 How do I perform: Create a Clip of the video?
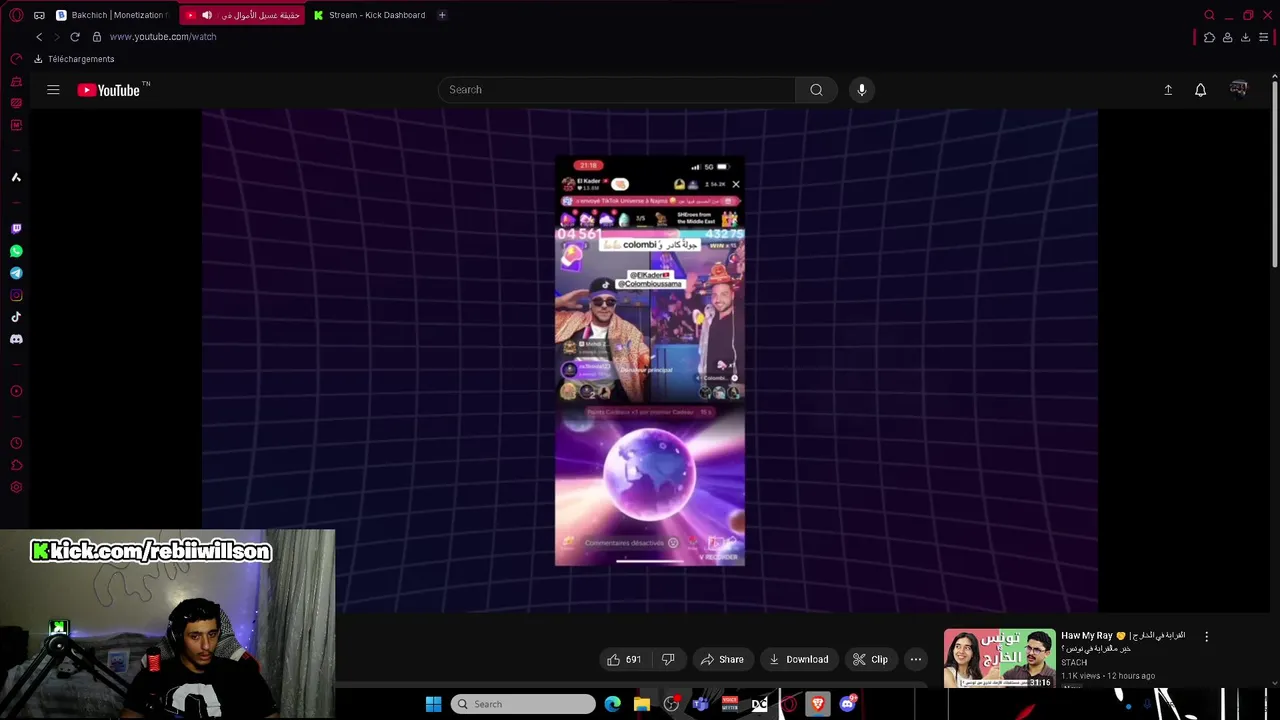[870, 659]
